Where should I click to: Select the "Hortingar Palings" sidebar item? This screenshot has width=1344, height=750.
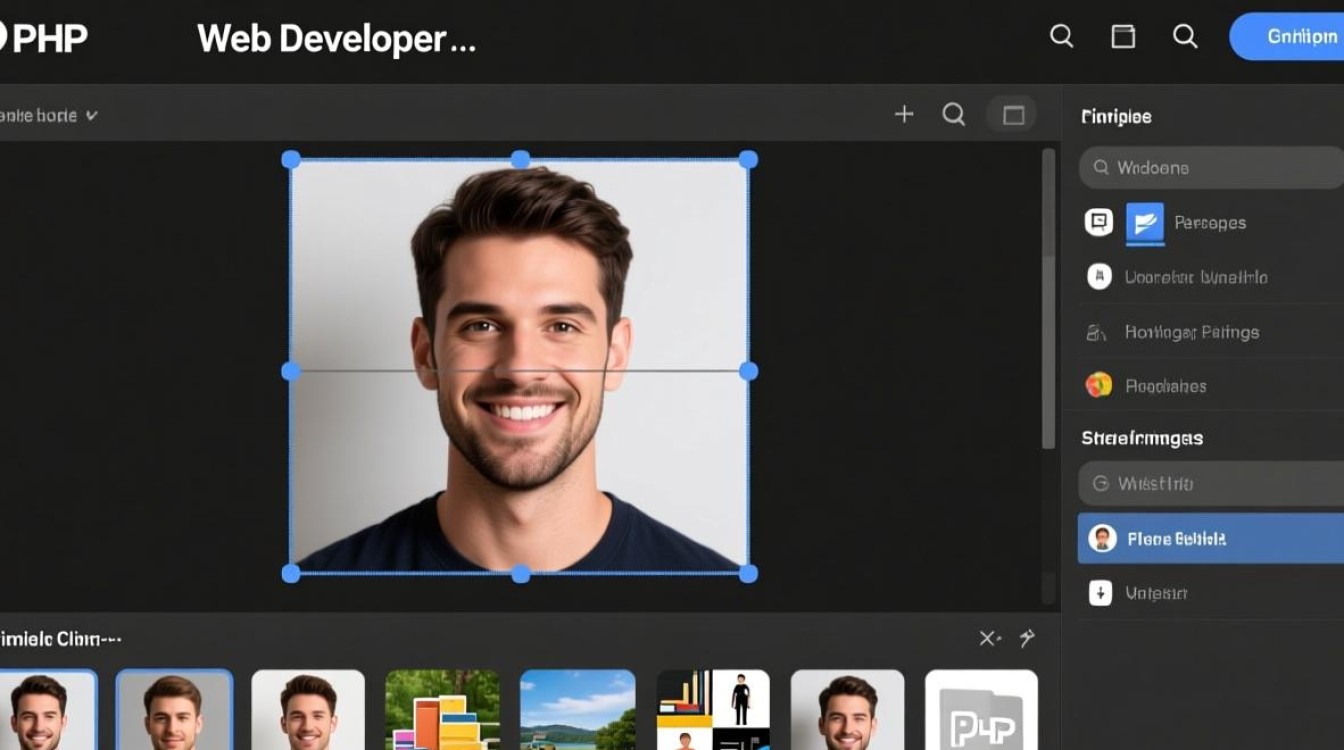[1191, 332]
